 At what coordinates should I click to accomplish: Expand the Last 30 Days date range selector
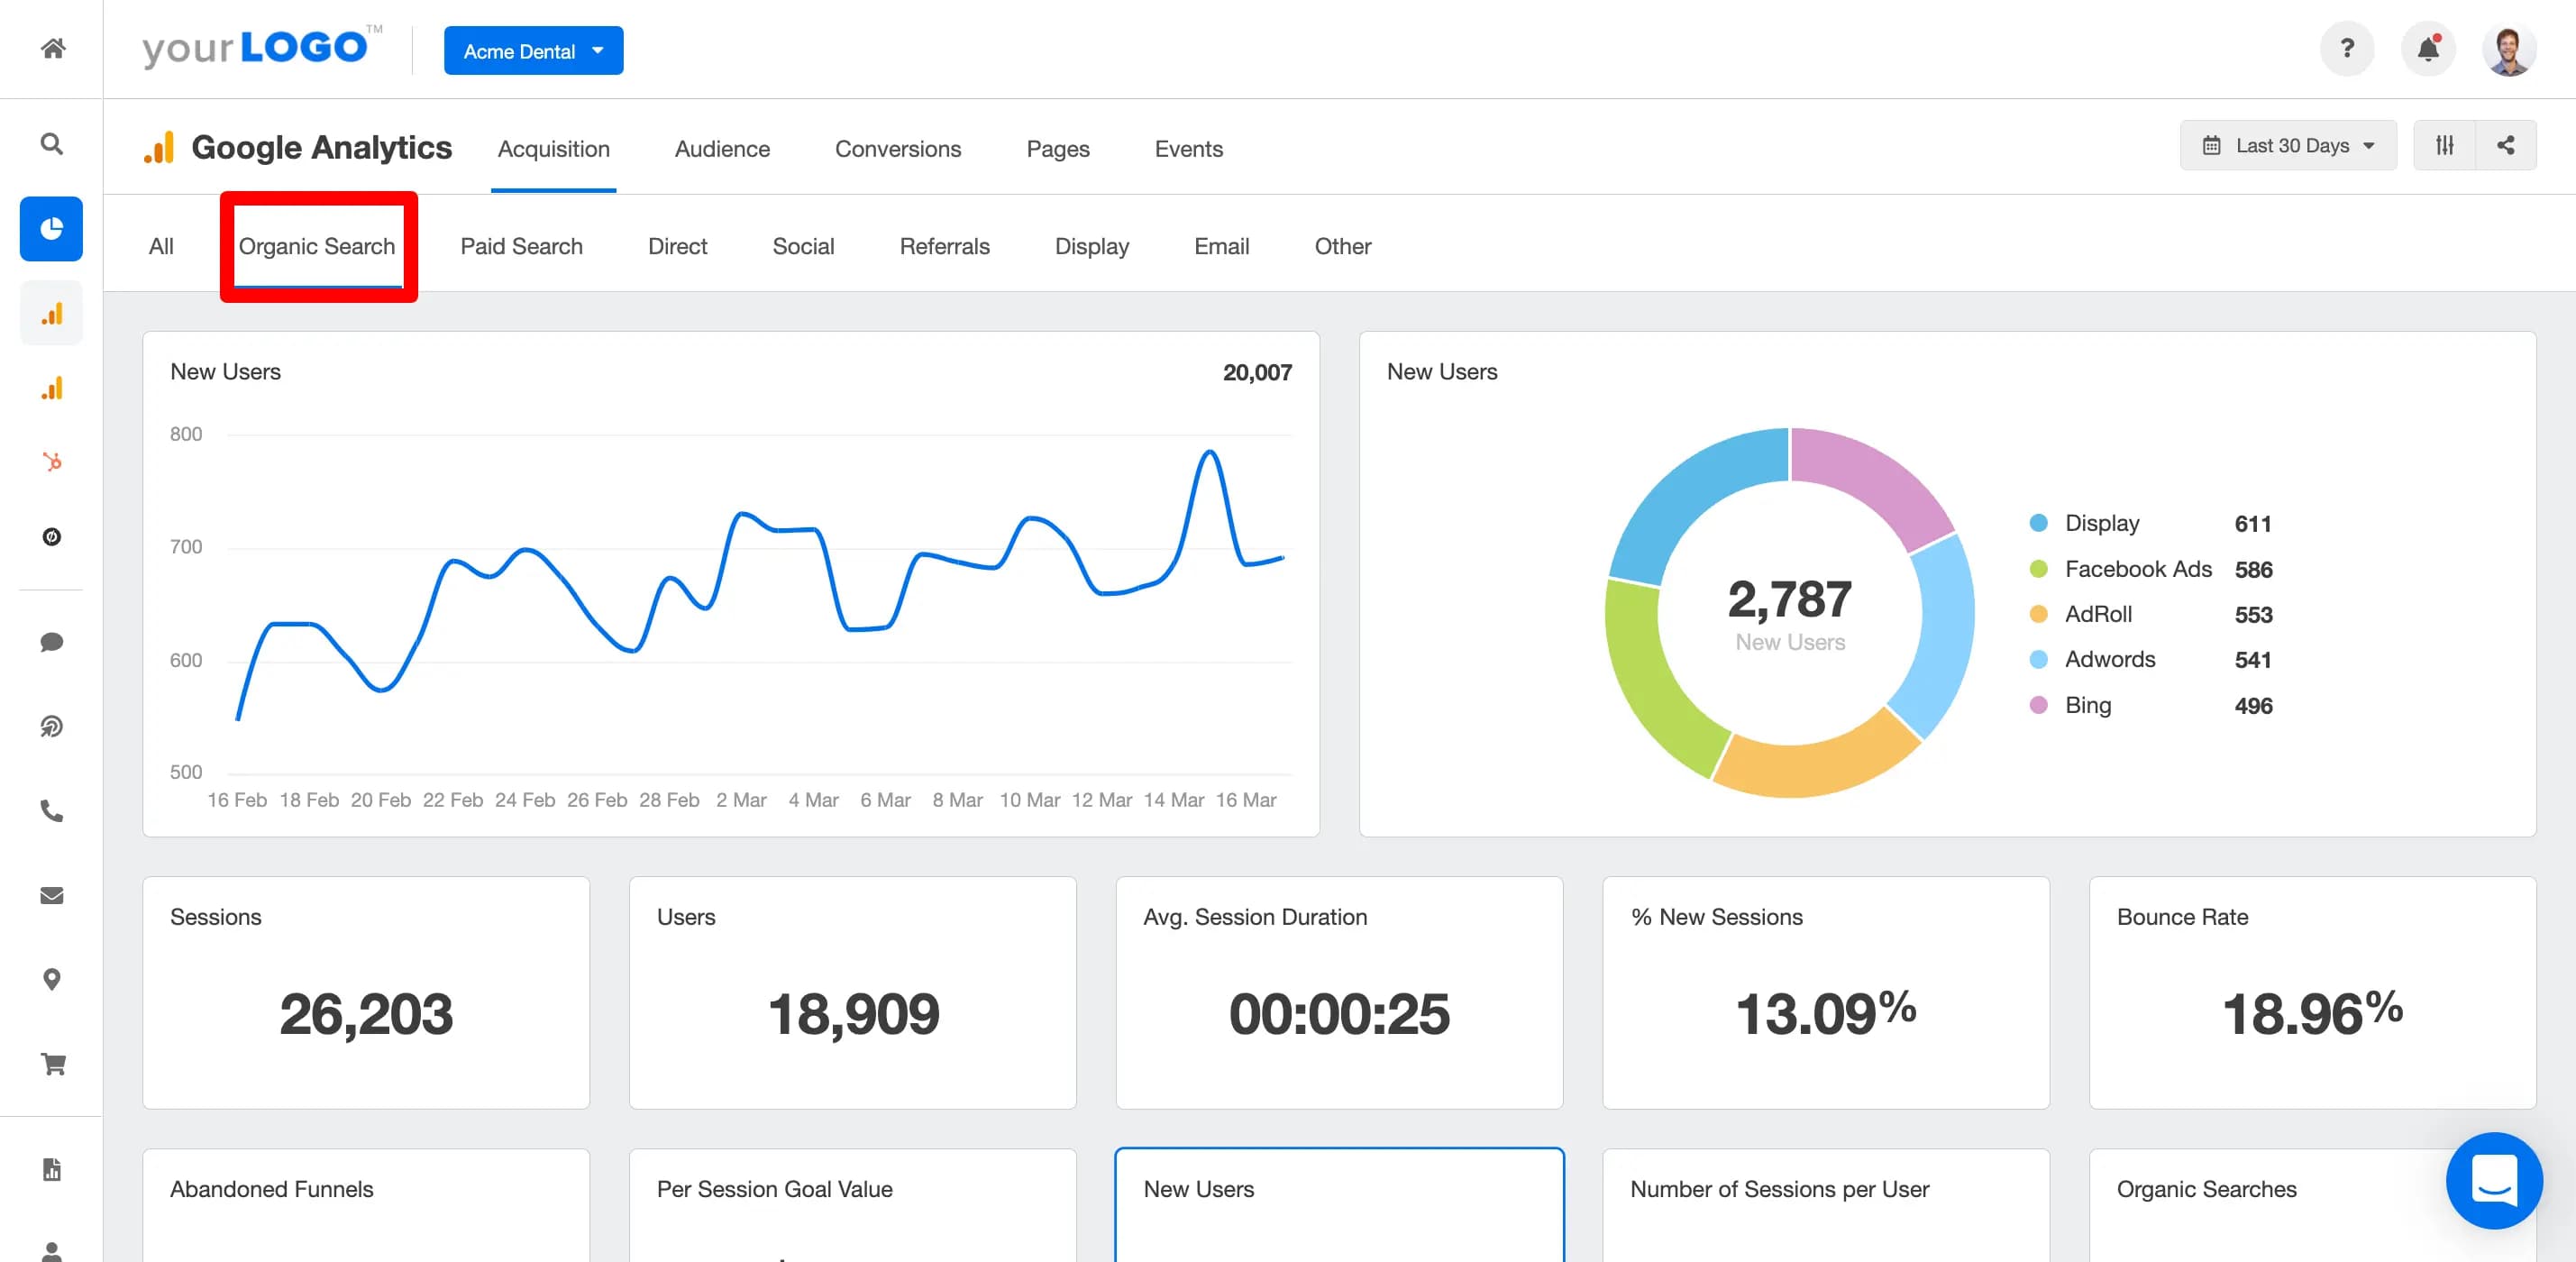[2288, 144]
